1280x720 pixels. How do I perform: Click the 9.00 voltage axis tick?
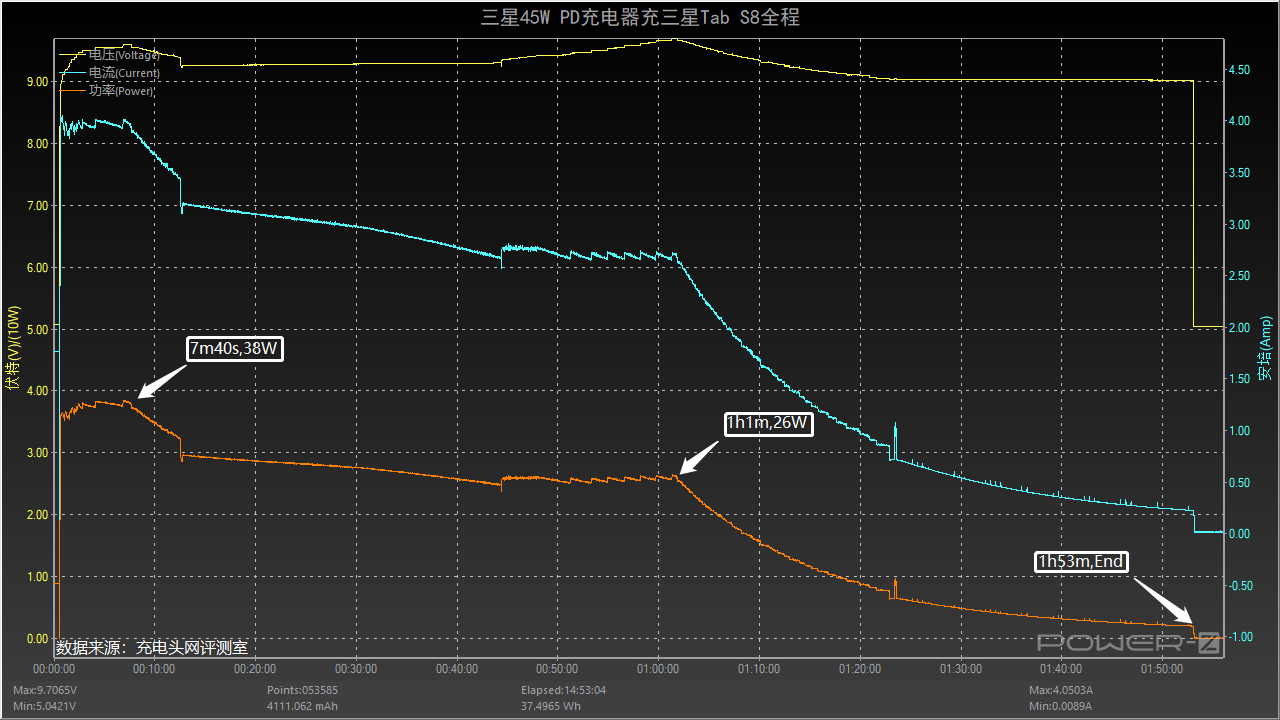[x=37, y=82]
